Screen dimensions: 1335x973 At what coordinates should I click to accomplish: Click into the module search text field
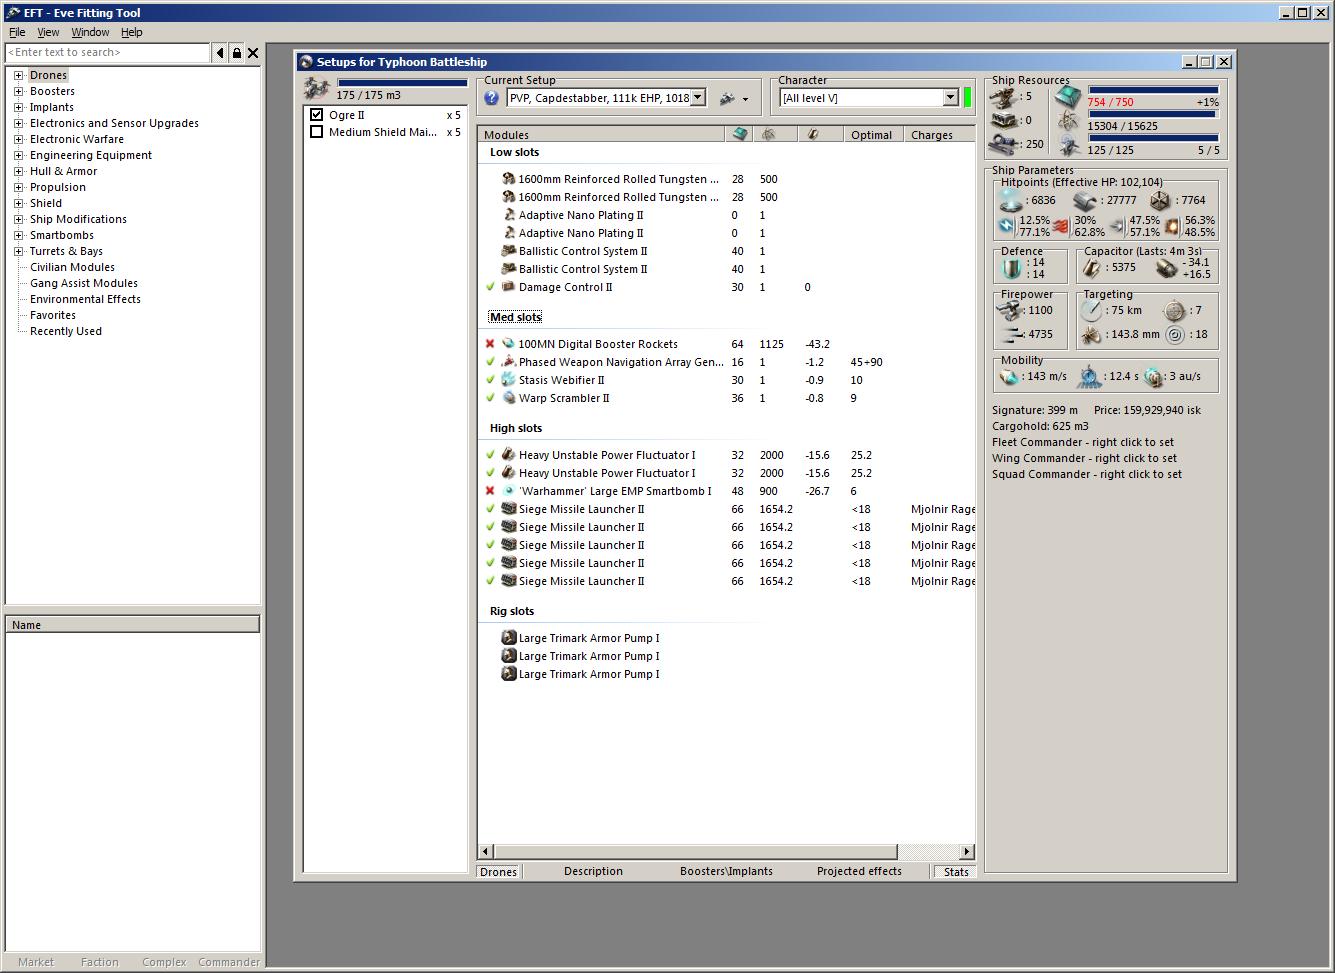pyautogui.click(x=108, y=53)
